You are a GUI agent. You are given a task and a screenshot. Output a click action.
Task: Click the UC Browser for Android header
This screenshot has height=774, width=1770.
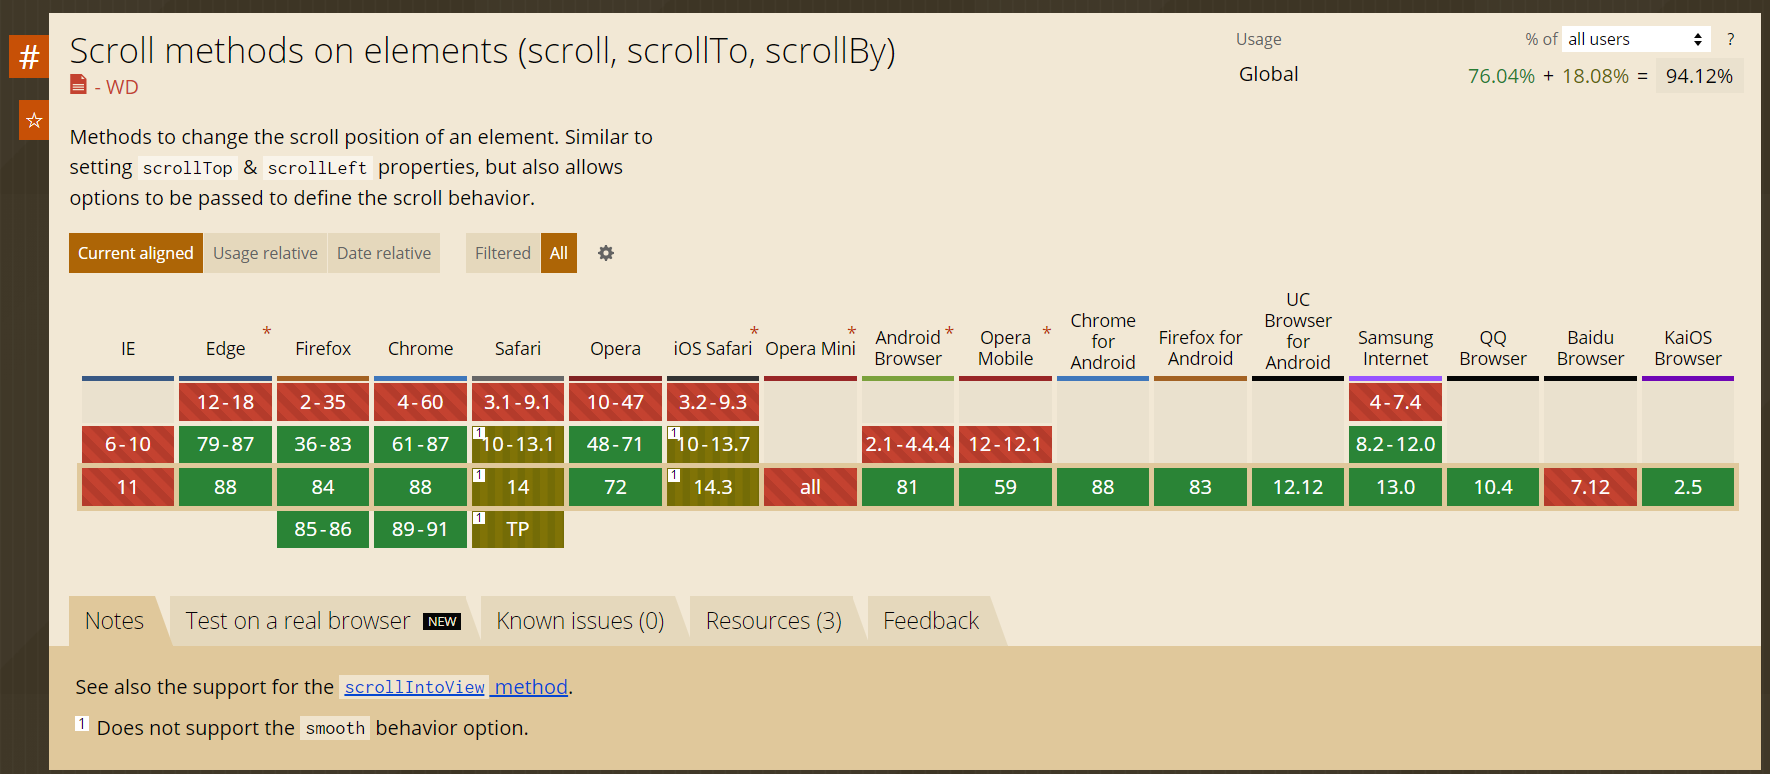coord(1298,331)
